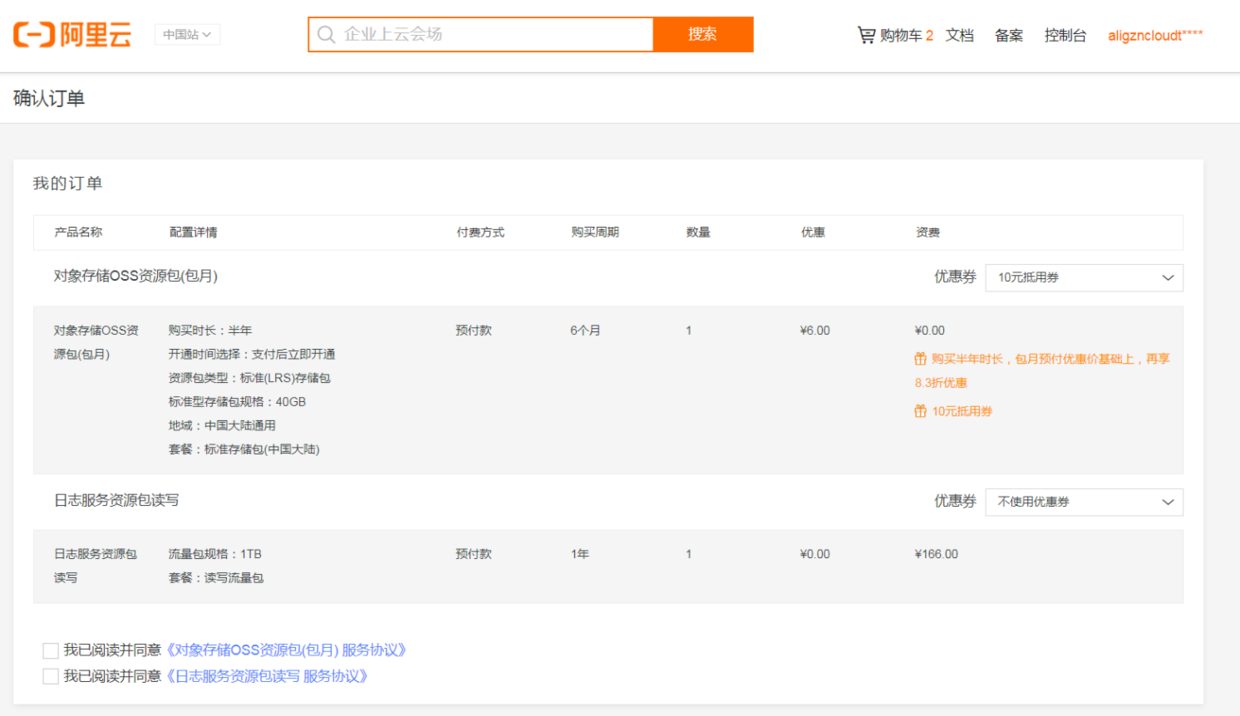Check the 对象存储OSS资源包(包月) agreement checkbox
The height and width of the screenshot is (716, 1240).
pyautogui.click(x=50, y=649)
